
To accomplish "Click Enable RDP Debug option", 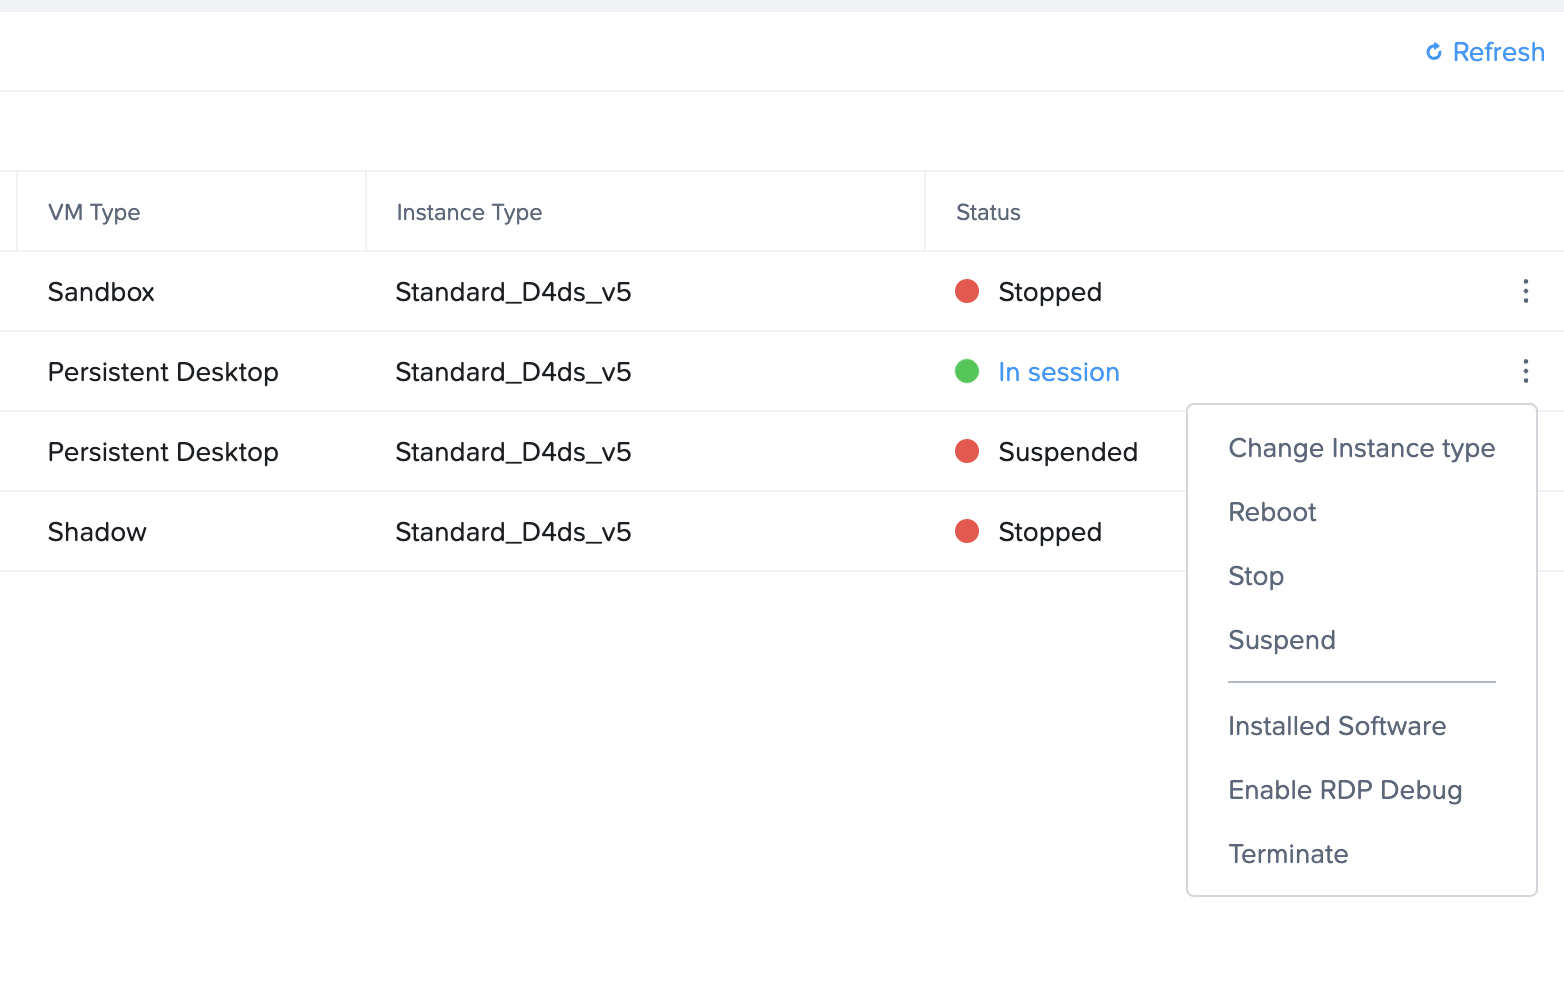I will tap(1345, 790).
